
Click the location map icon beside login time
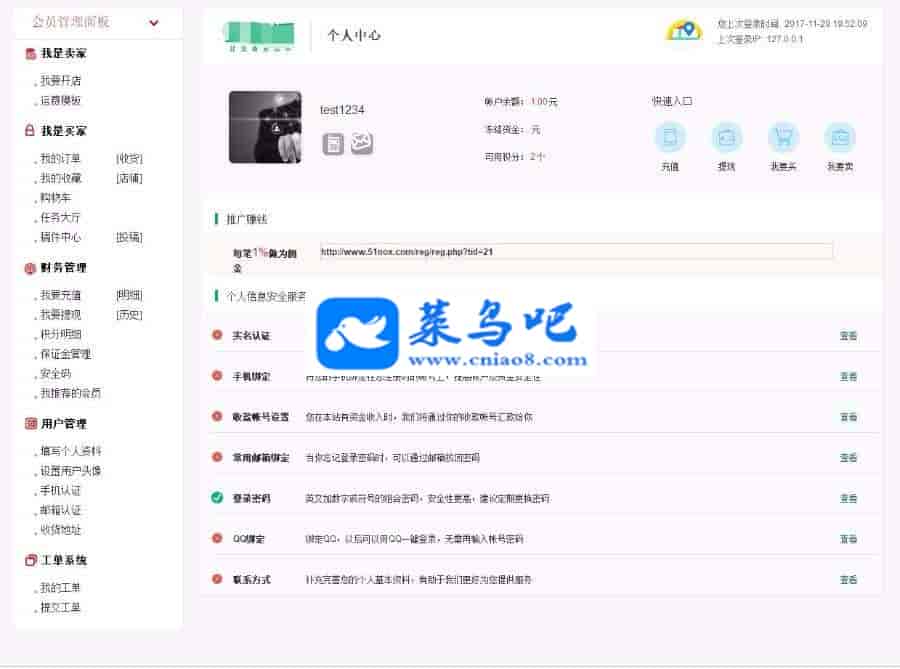[x=684, y=31]
